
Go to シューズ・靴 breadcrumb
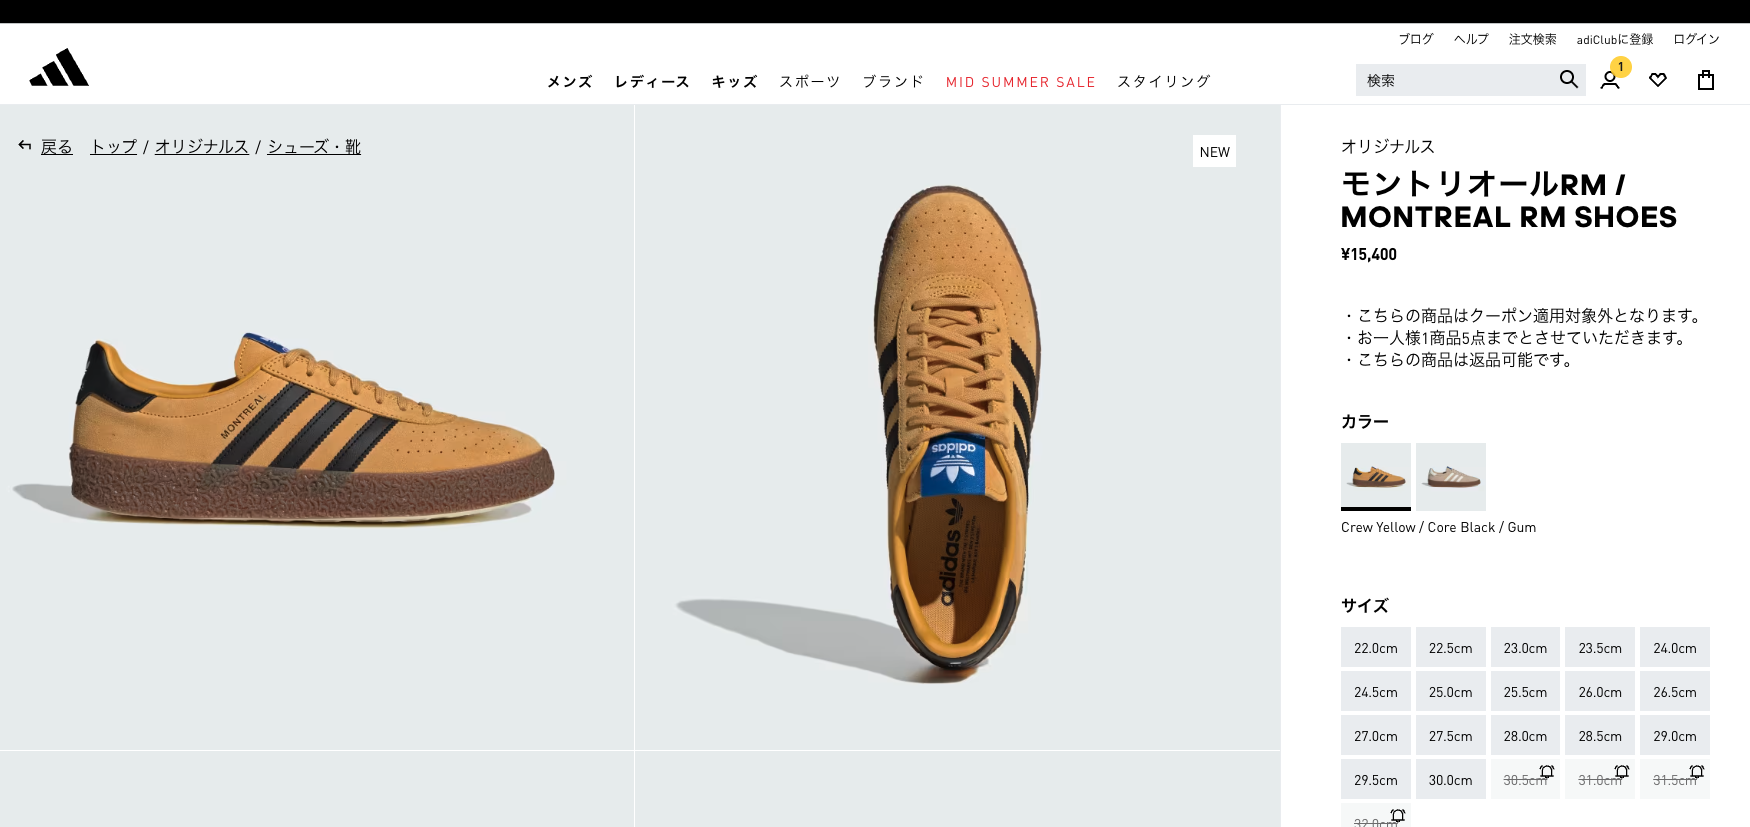(314, 146)
